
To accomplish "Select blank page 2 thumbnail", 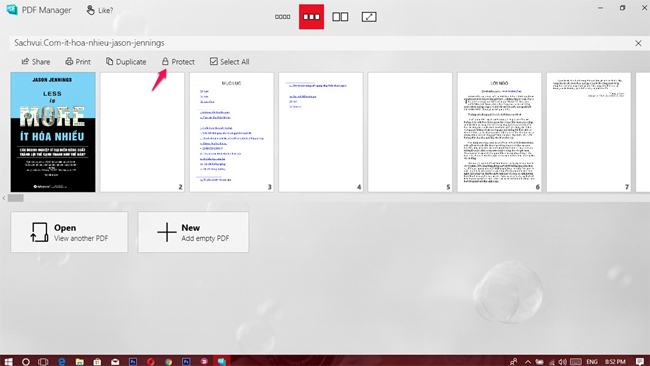I will pos(142,132).
